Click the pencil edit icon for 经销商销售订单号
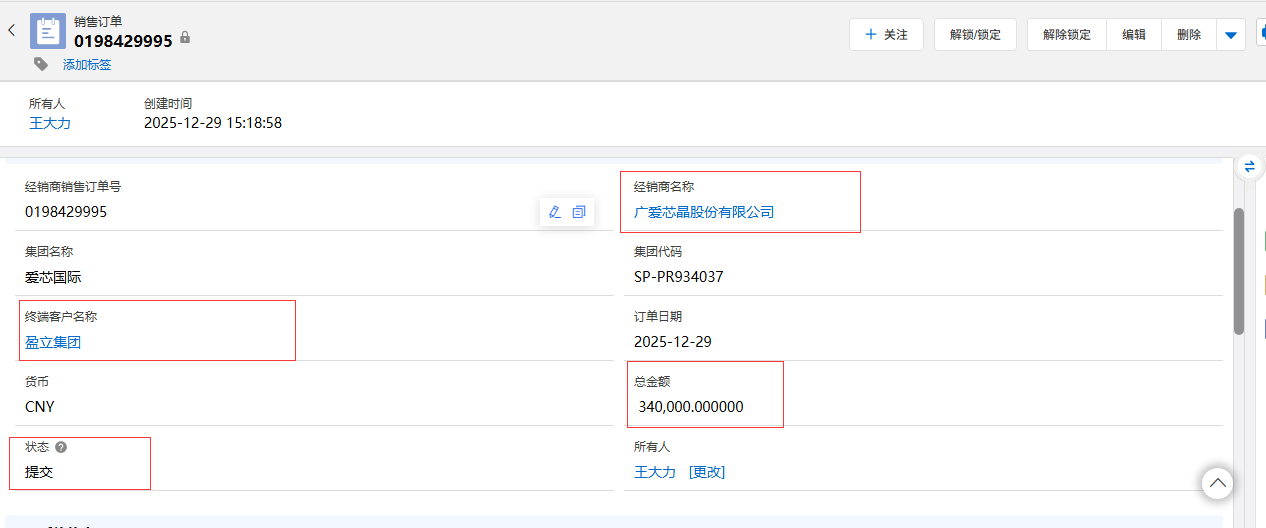 [x=555, y=212]
